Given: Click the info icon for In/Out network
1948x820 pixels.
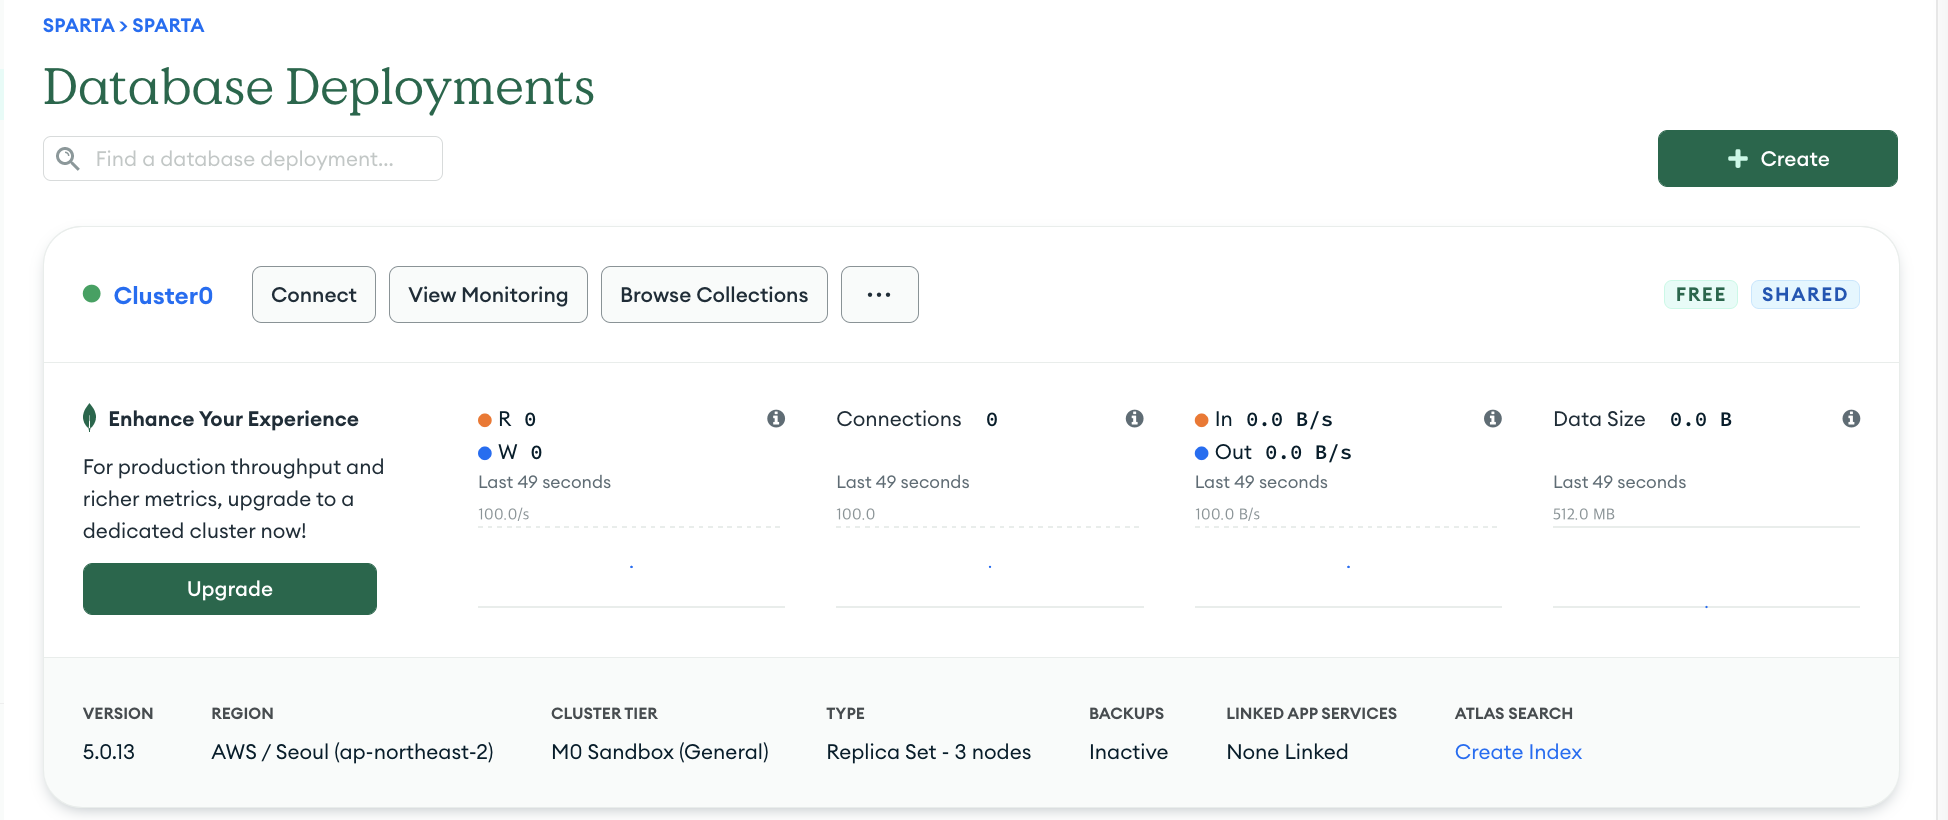Looking at the screenshot, I should pyautogui.click(x=1493, y=419).
